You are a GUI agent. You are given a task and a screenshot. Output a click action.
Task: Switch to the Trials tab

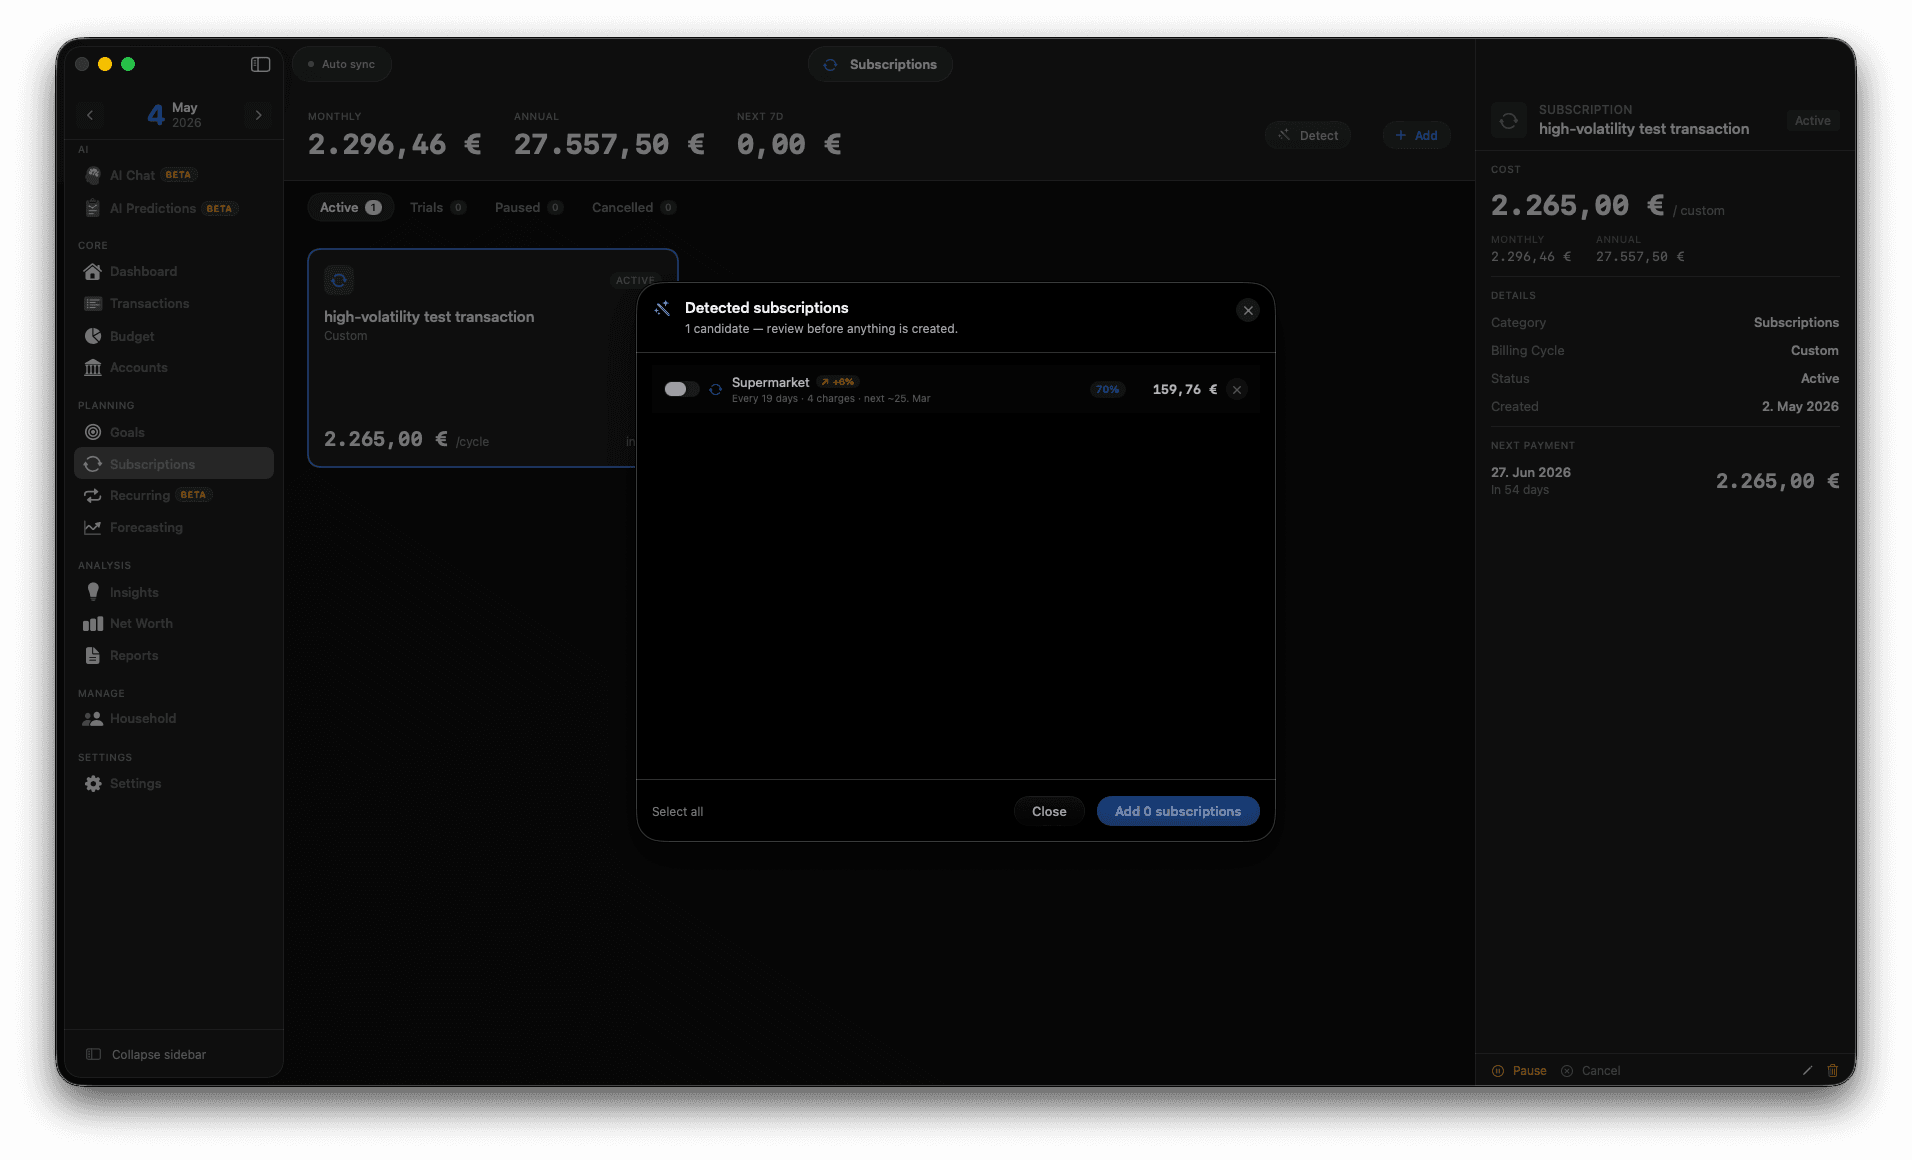click(438, 207)
